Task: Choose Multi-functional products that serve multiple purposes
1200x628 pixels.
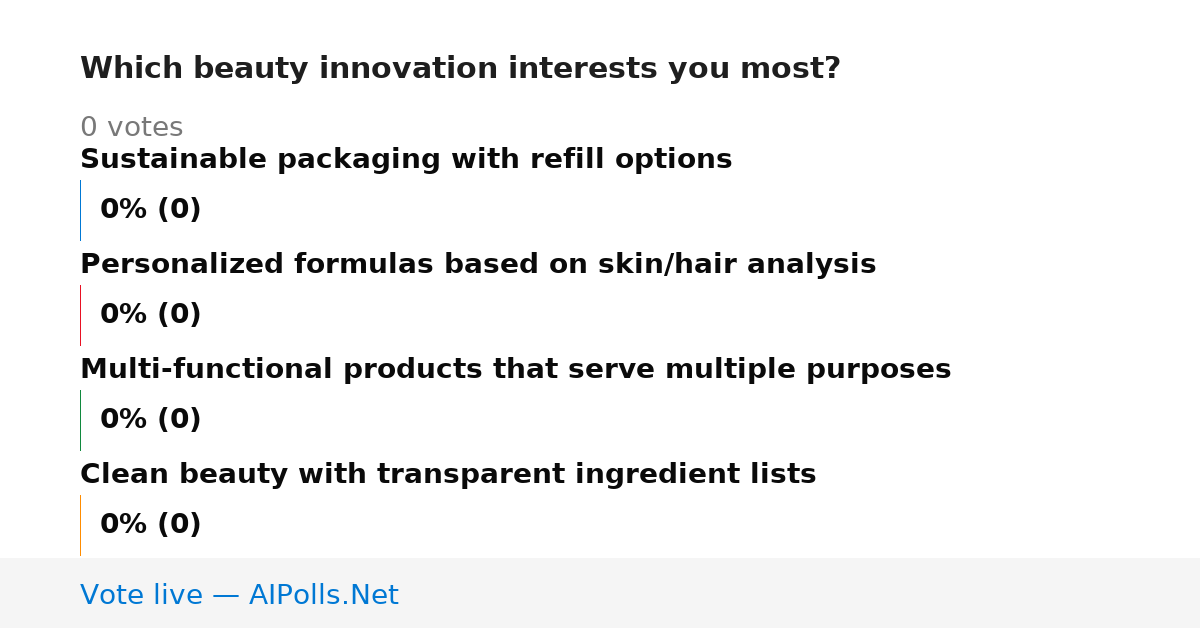Action: (515, 370)
